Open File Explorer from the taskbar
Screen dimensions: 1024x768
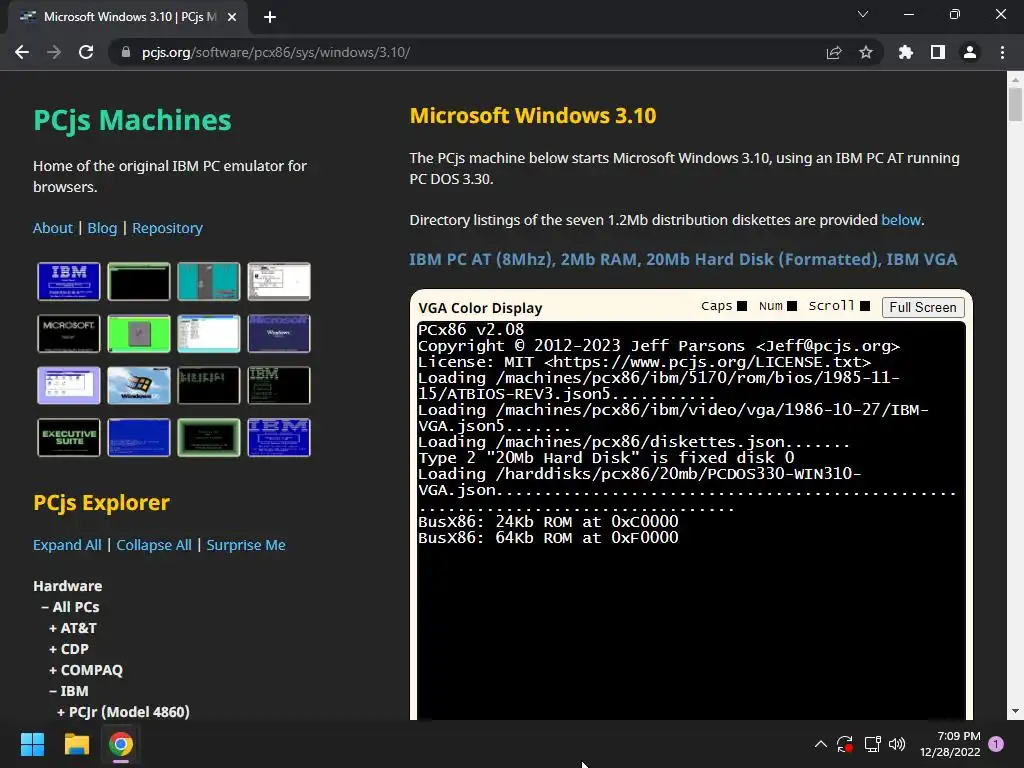click(x=76, y=744)
